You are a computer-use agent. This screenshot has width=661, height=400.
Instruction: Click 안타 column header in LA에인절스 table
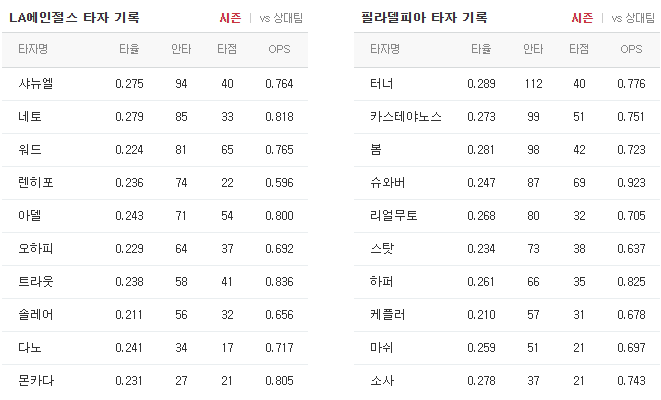click(x=181, y=49)
